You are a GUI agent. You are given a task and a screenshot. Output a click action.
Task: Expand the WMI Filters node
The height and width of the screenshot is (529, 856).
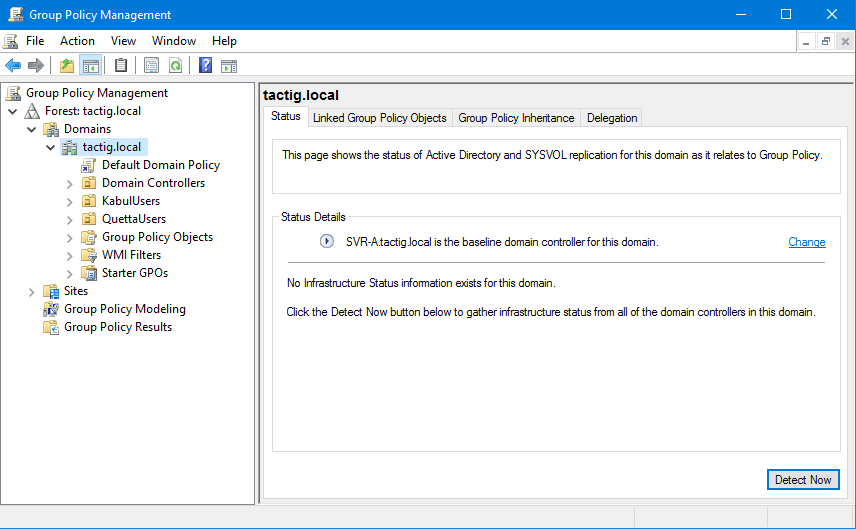click(x=69, y=256)
